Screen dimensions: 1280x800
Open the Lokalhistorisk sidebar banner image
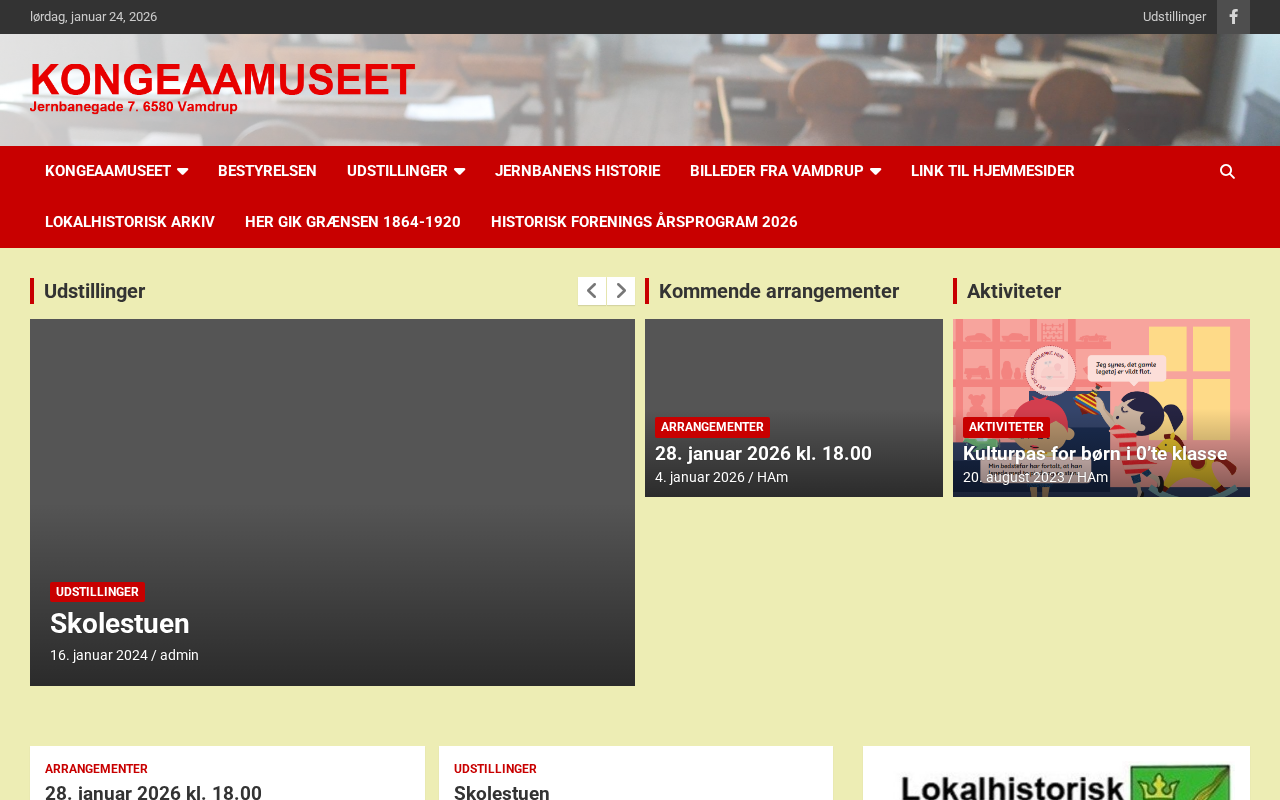(1056, 780)
